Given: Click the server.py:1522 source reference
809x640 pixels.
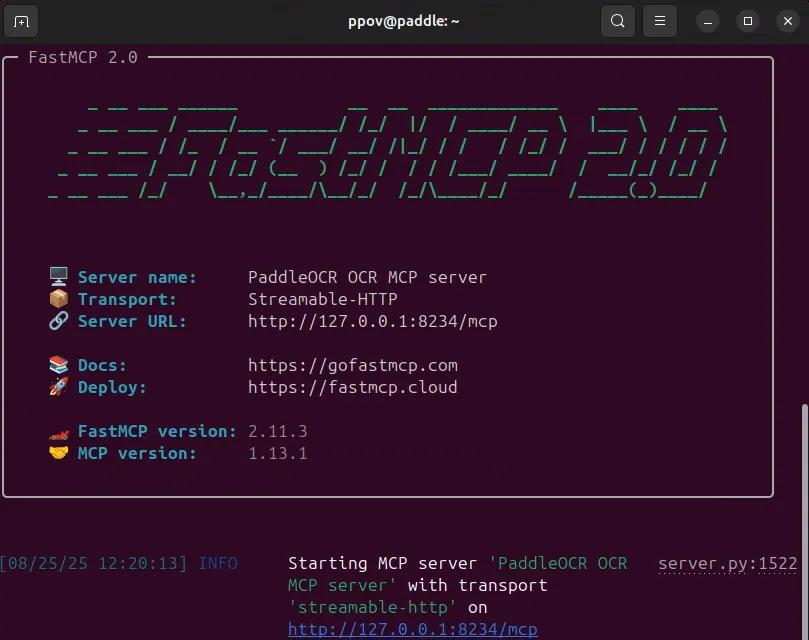Looking at the screenshot, I should [x=727, y=564].
